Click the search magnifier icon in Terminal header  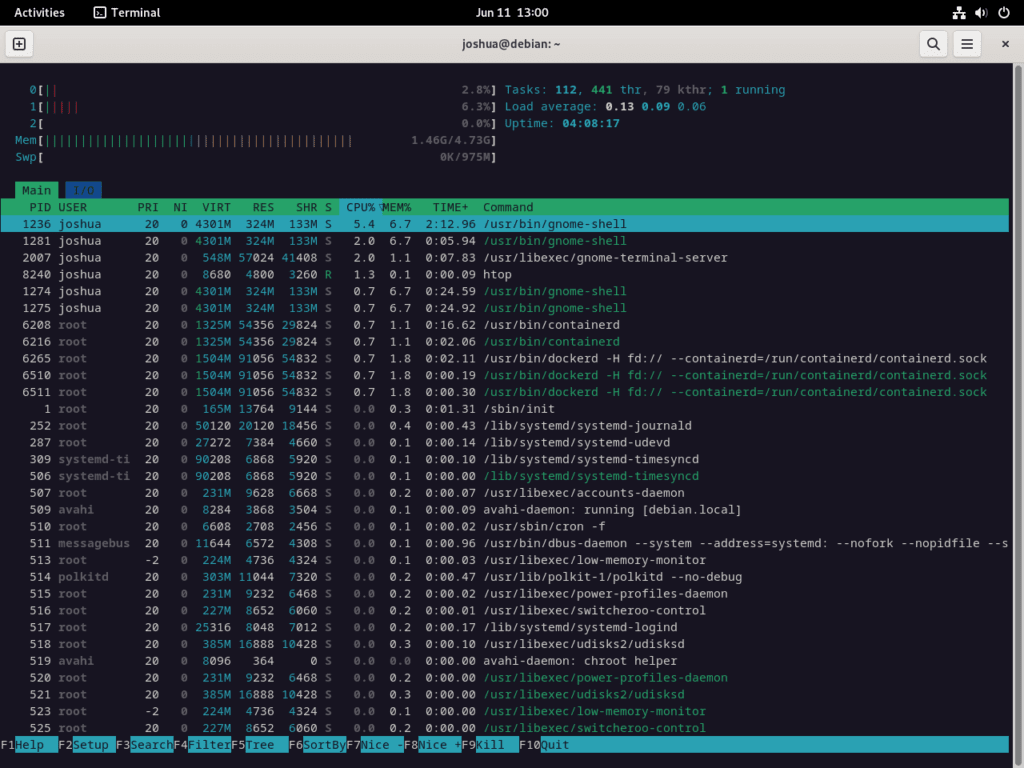pyautogui.click(x=933, y=44)
